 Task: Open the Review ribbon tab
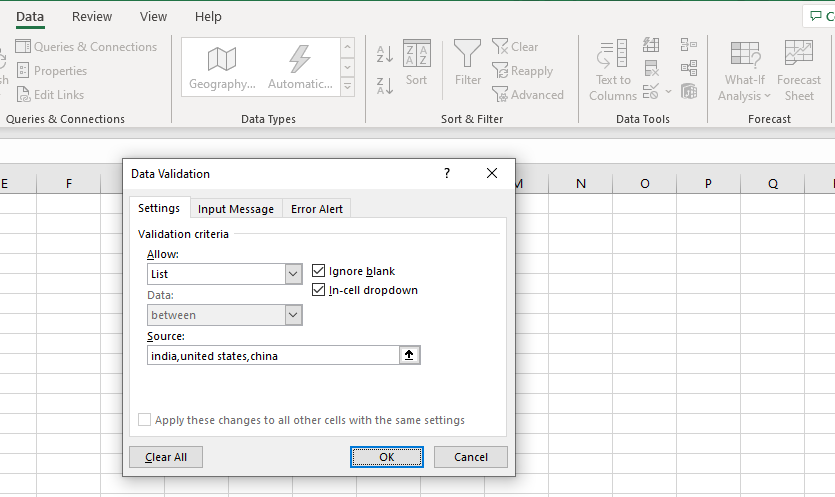point(92,17)
